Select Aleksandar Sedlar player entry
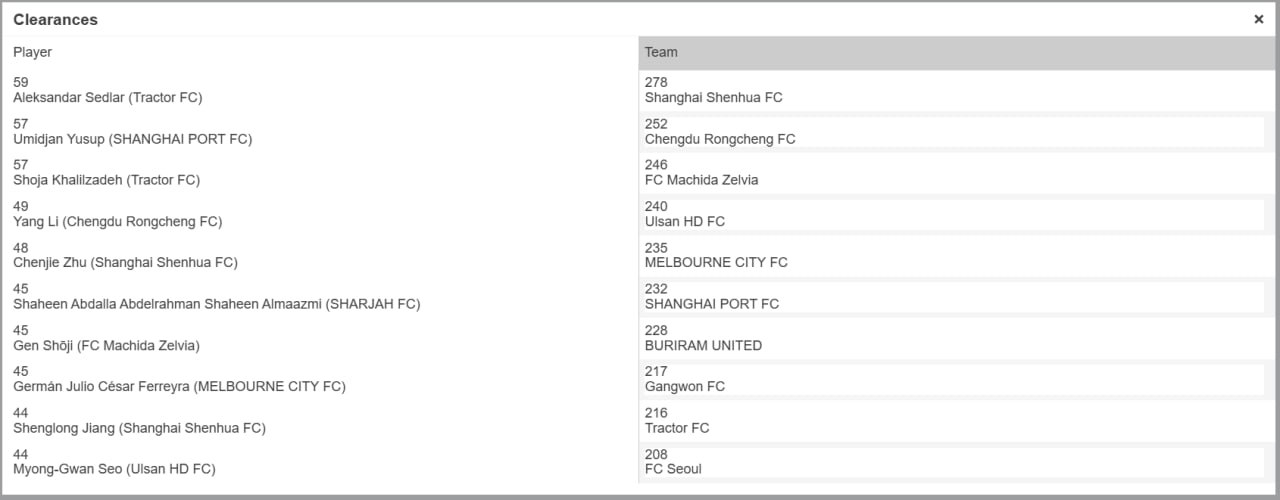 (x=321, y=90)
